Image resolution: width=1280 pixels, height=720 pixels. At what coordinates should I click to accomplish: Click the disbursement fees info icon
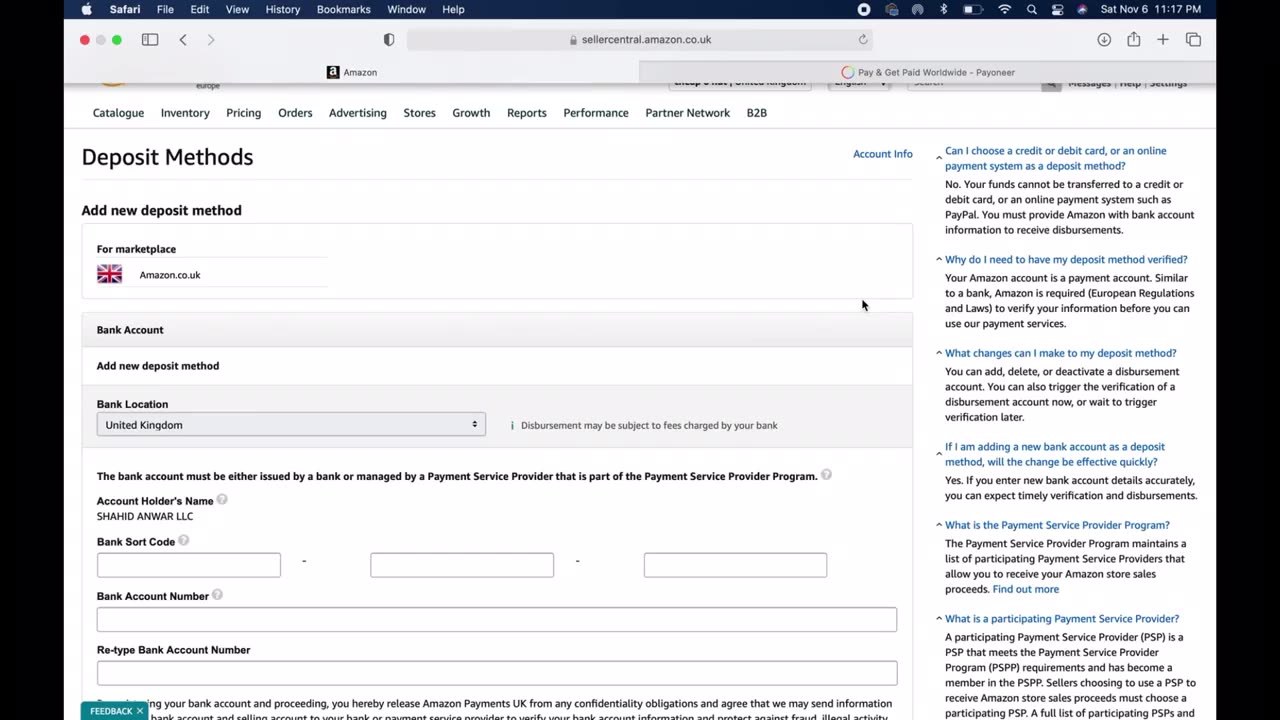click(x=512, y=425)
